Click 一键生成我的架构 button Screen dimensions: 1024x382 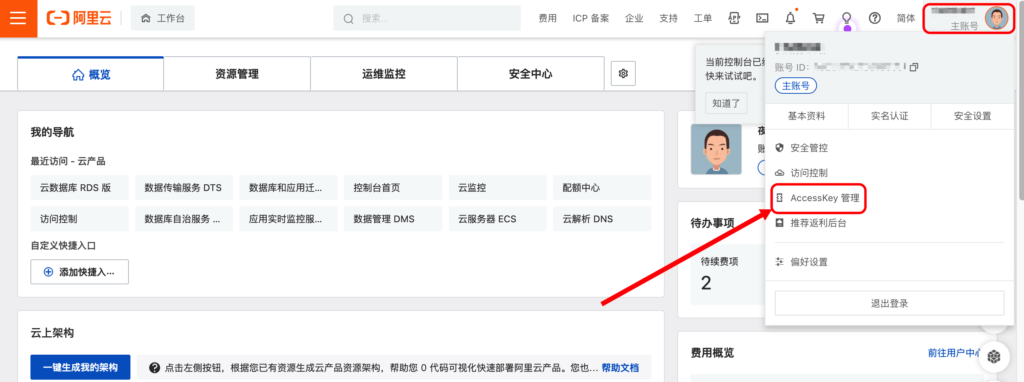(80, 368)
